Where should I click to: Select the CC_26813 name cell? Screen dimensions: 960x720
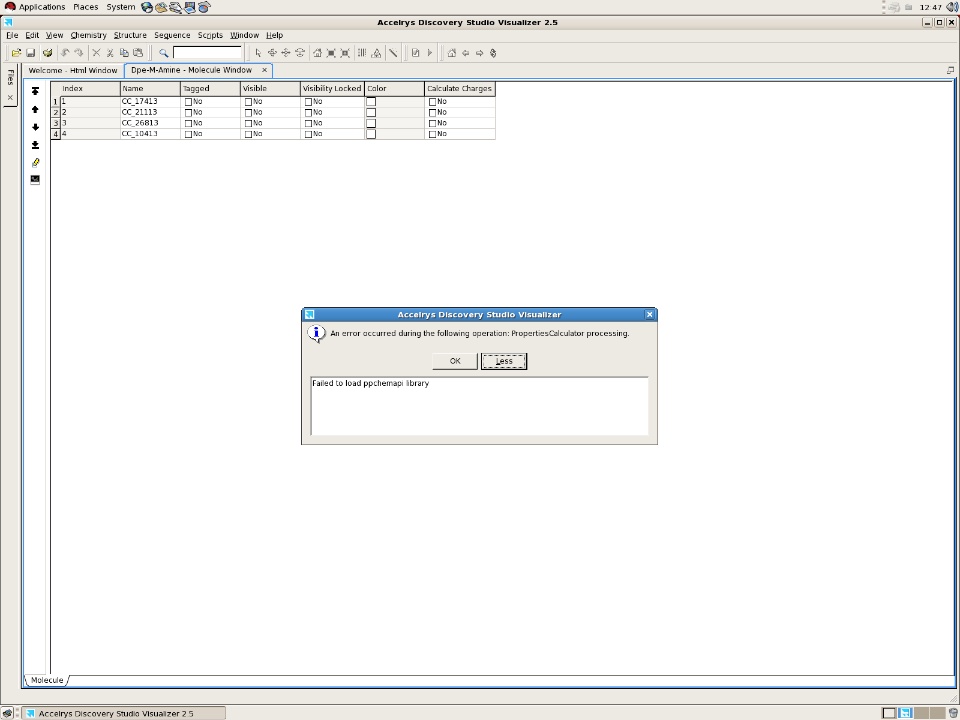coord(150,123)
